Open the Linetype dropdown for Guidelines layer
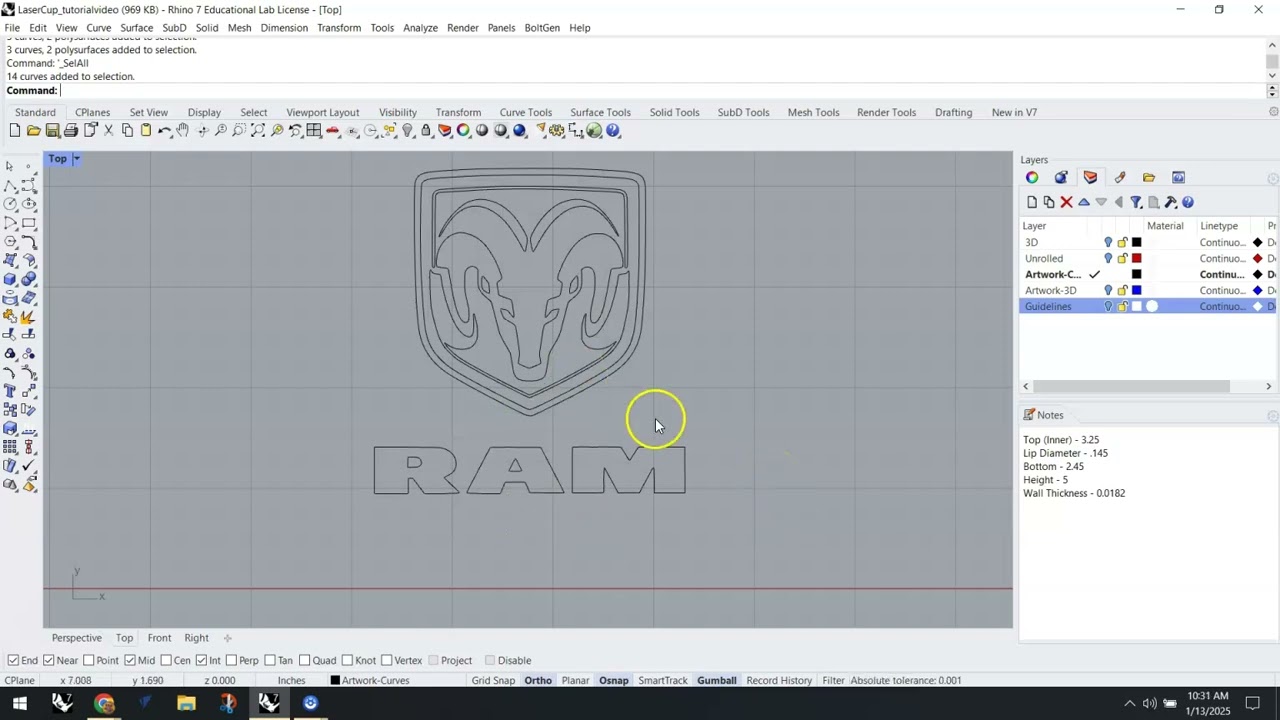Image resolution: width=1280 pixels, height=720 pixels. click(x=1222, y=306)
